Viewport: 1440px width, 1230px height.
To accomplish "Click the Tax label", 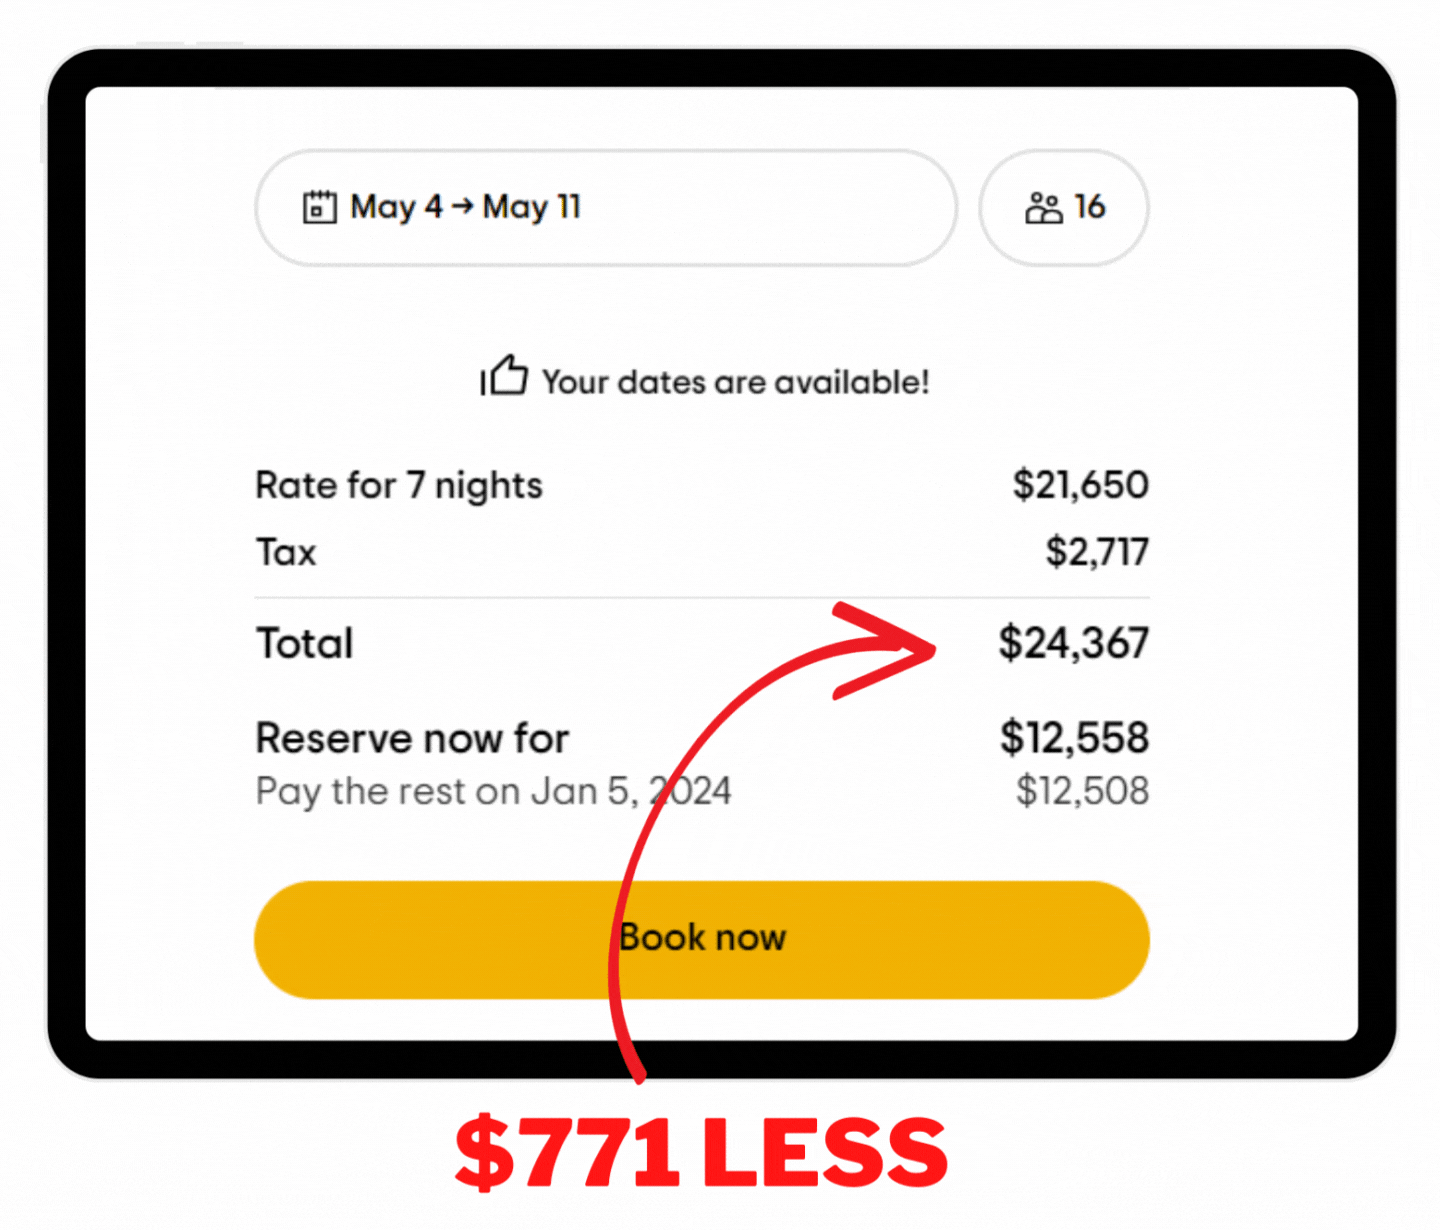I will pos(286,552).
